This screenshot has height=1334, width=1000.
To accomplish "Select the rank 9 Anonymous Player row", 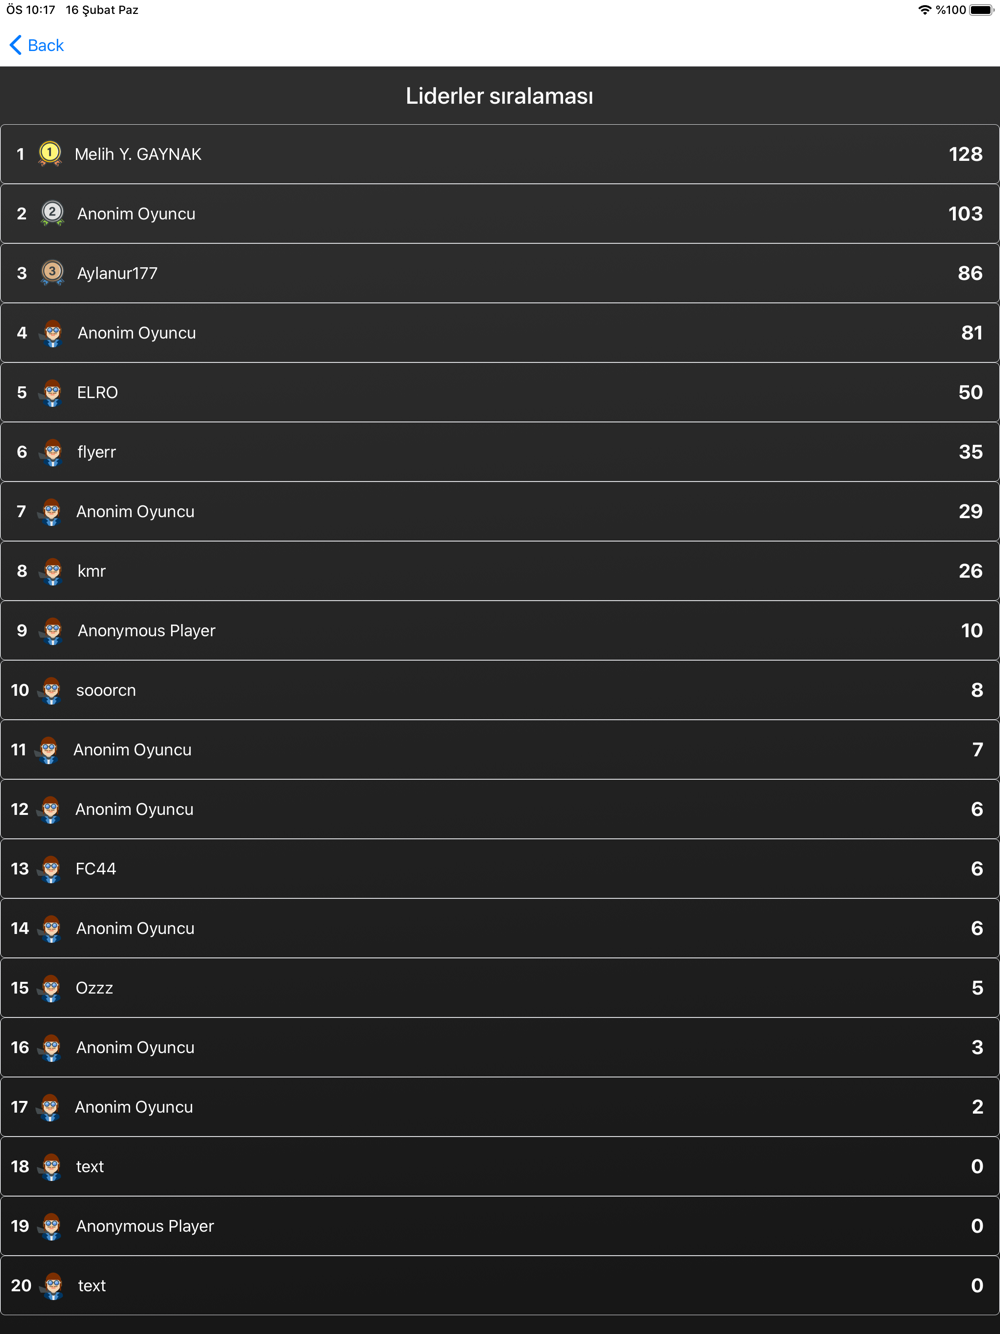I will click(x=500, y=631).
